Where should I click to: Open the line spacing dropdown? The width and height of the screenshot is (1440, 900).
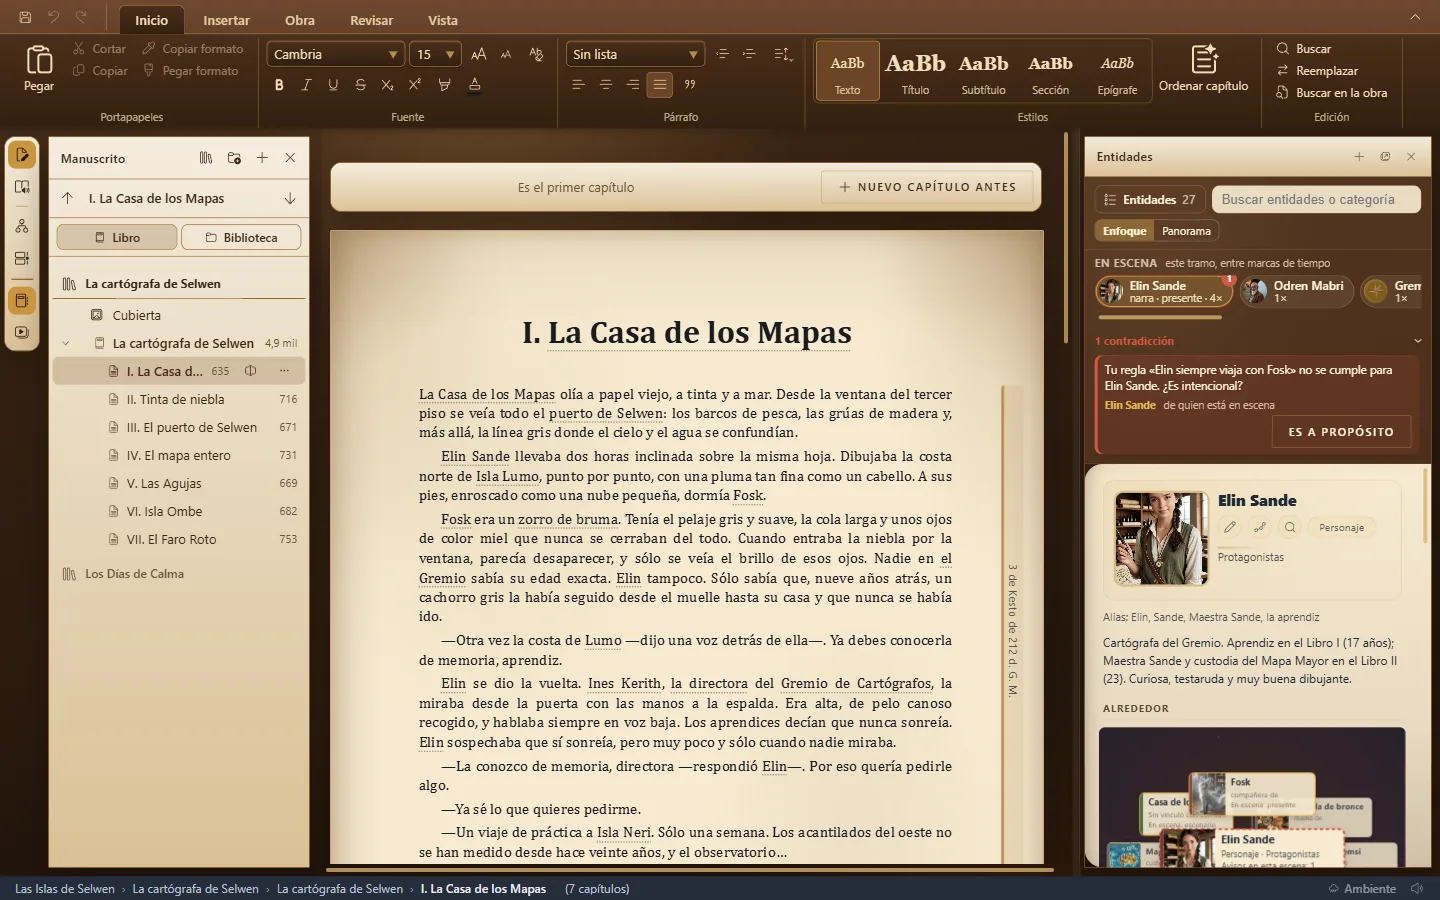[x=783, y=54]
